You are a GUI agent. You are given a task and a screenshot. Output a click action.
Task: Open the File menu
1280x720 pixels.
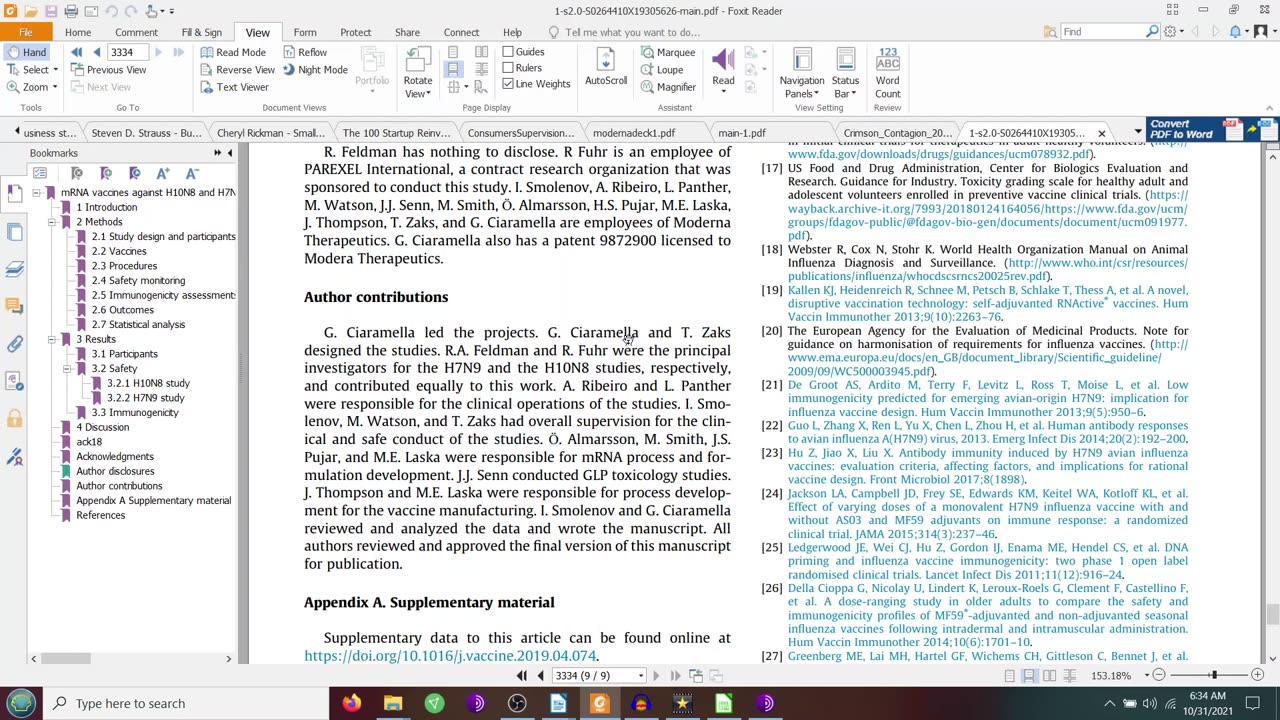[x=25, y=32]
